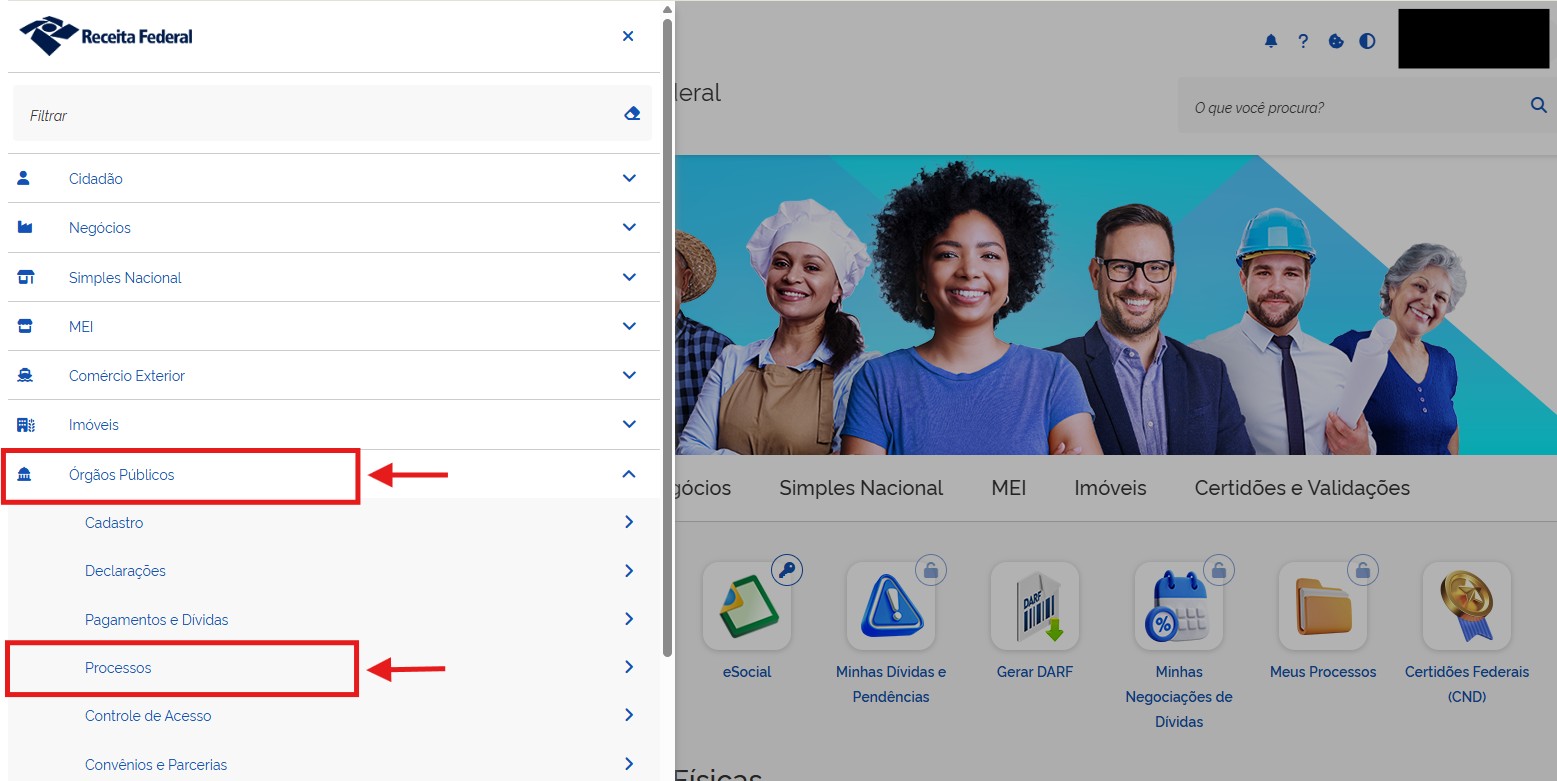Click the Certidões Federais (CND) medal icon

coord(1466,606)
